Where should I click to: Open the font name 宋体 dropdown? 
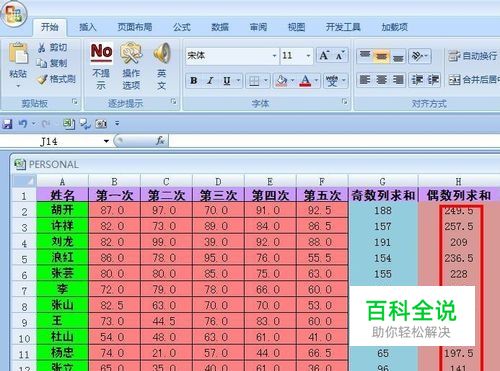tap(274, 56)
